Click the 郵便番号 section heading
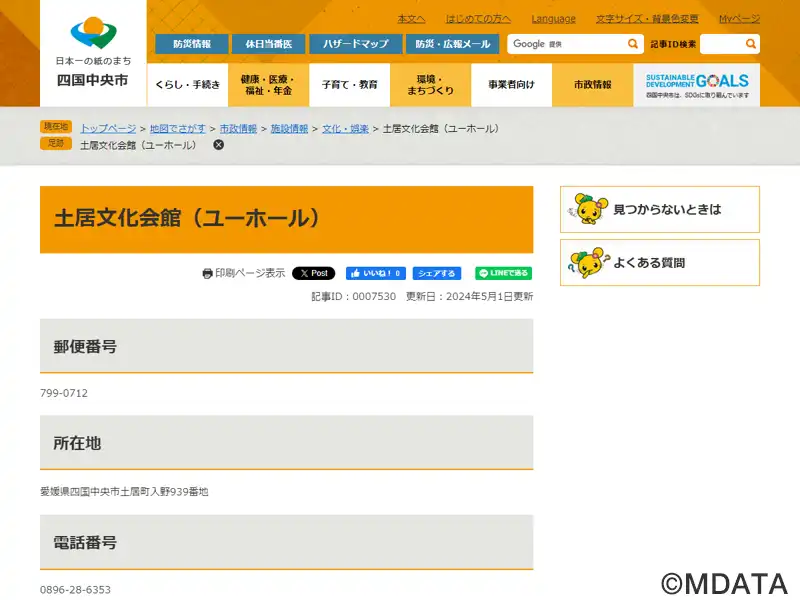The width and height of the screenshot is (800, 600). pyautogui.click(x=85, y=346)
